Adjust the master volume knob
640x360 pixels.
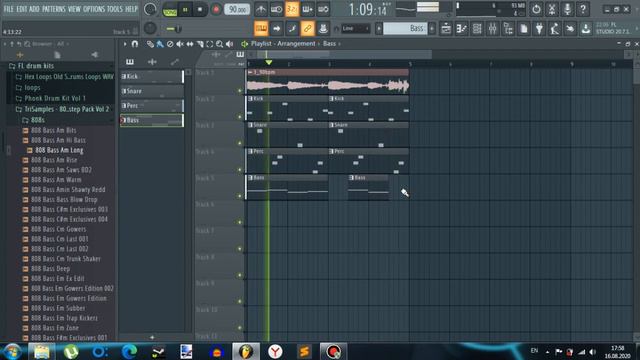(150, 9)
